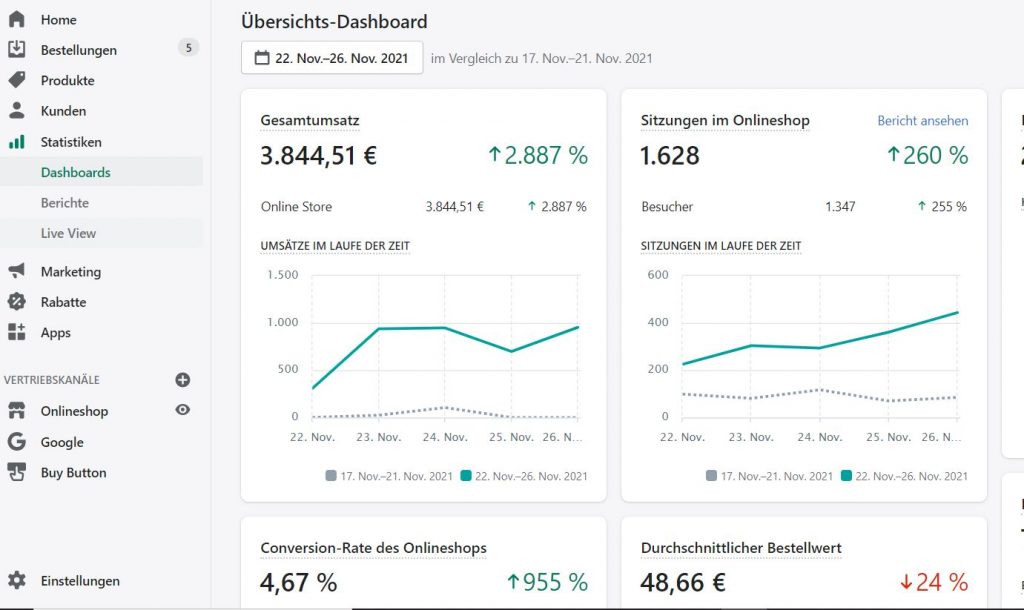This screenshot has width=1024, height=610.
Task: Select Live View in the sidebar
Action: tap(68, 233)
